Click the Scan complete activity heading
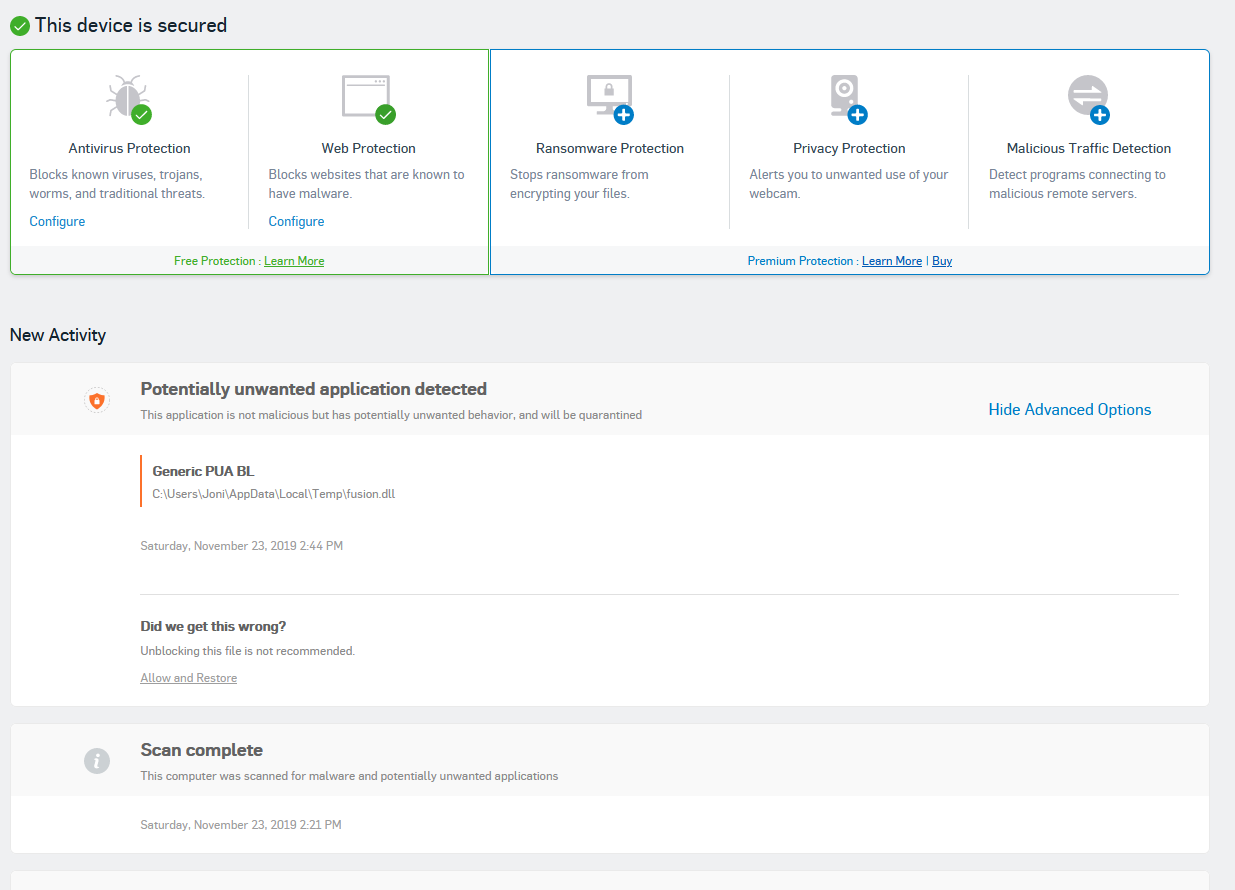The image size is (1235, 890). pyautogui.click(x=202, y=750)
